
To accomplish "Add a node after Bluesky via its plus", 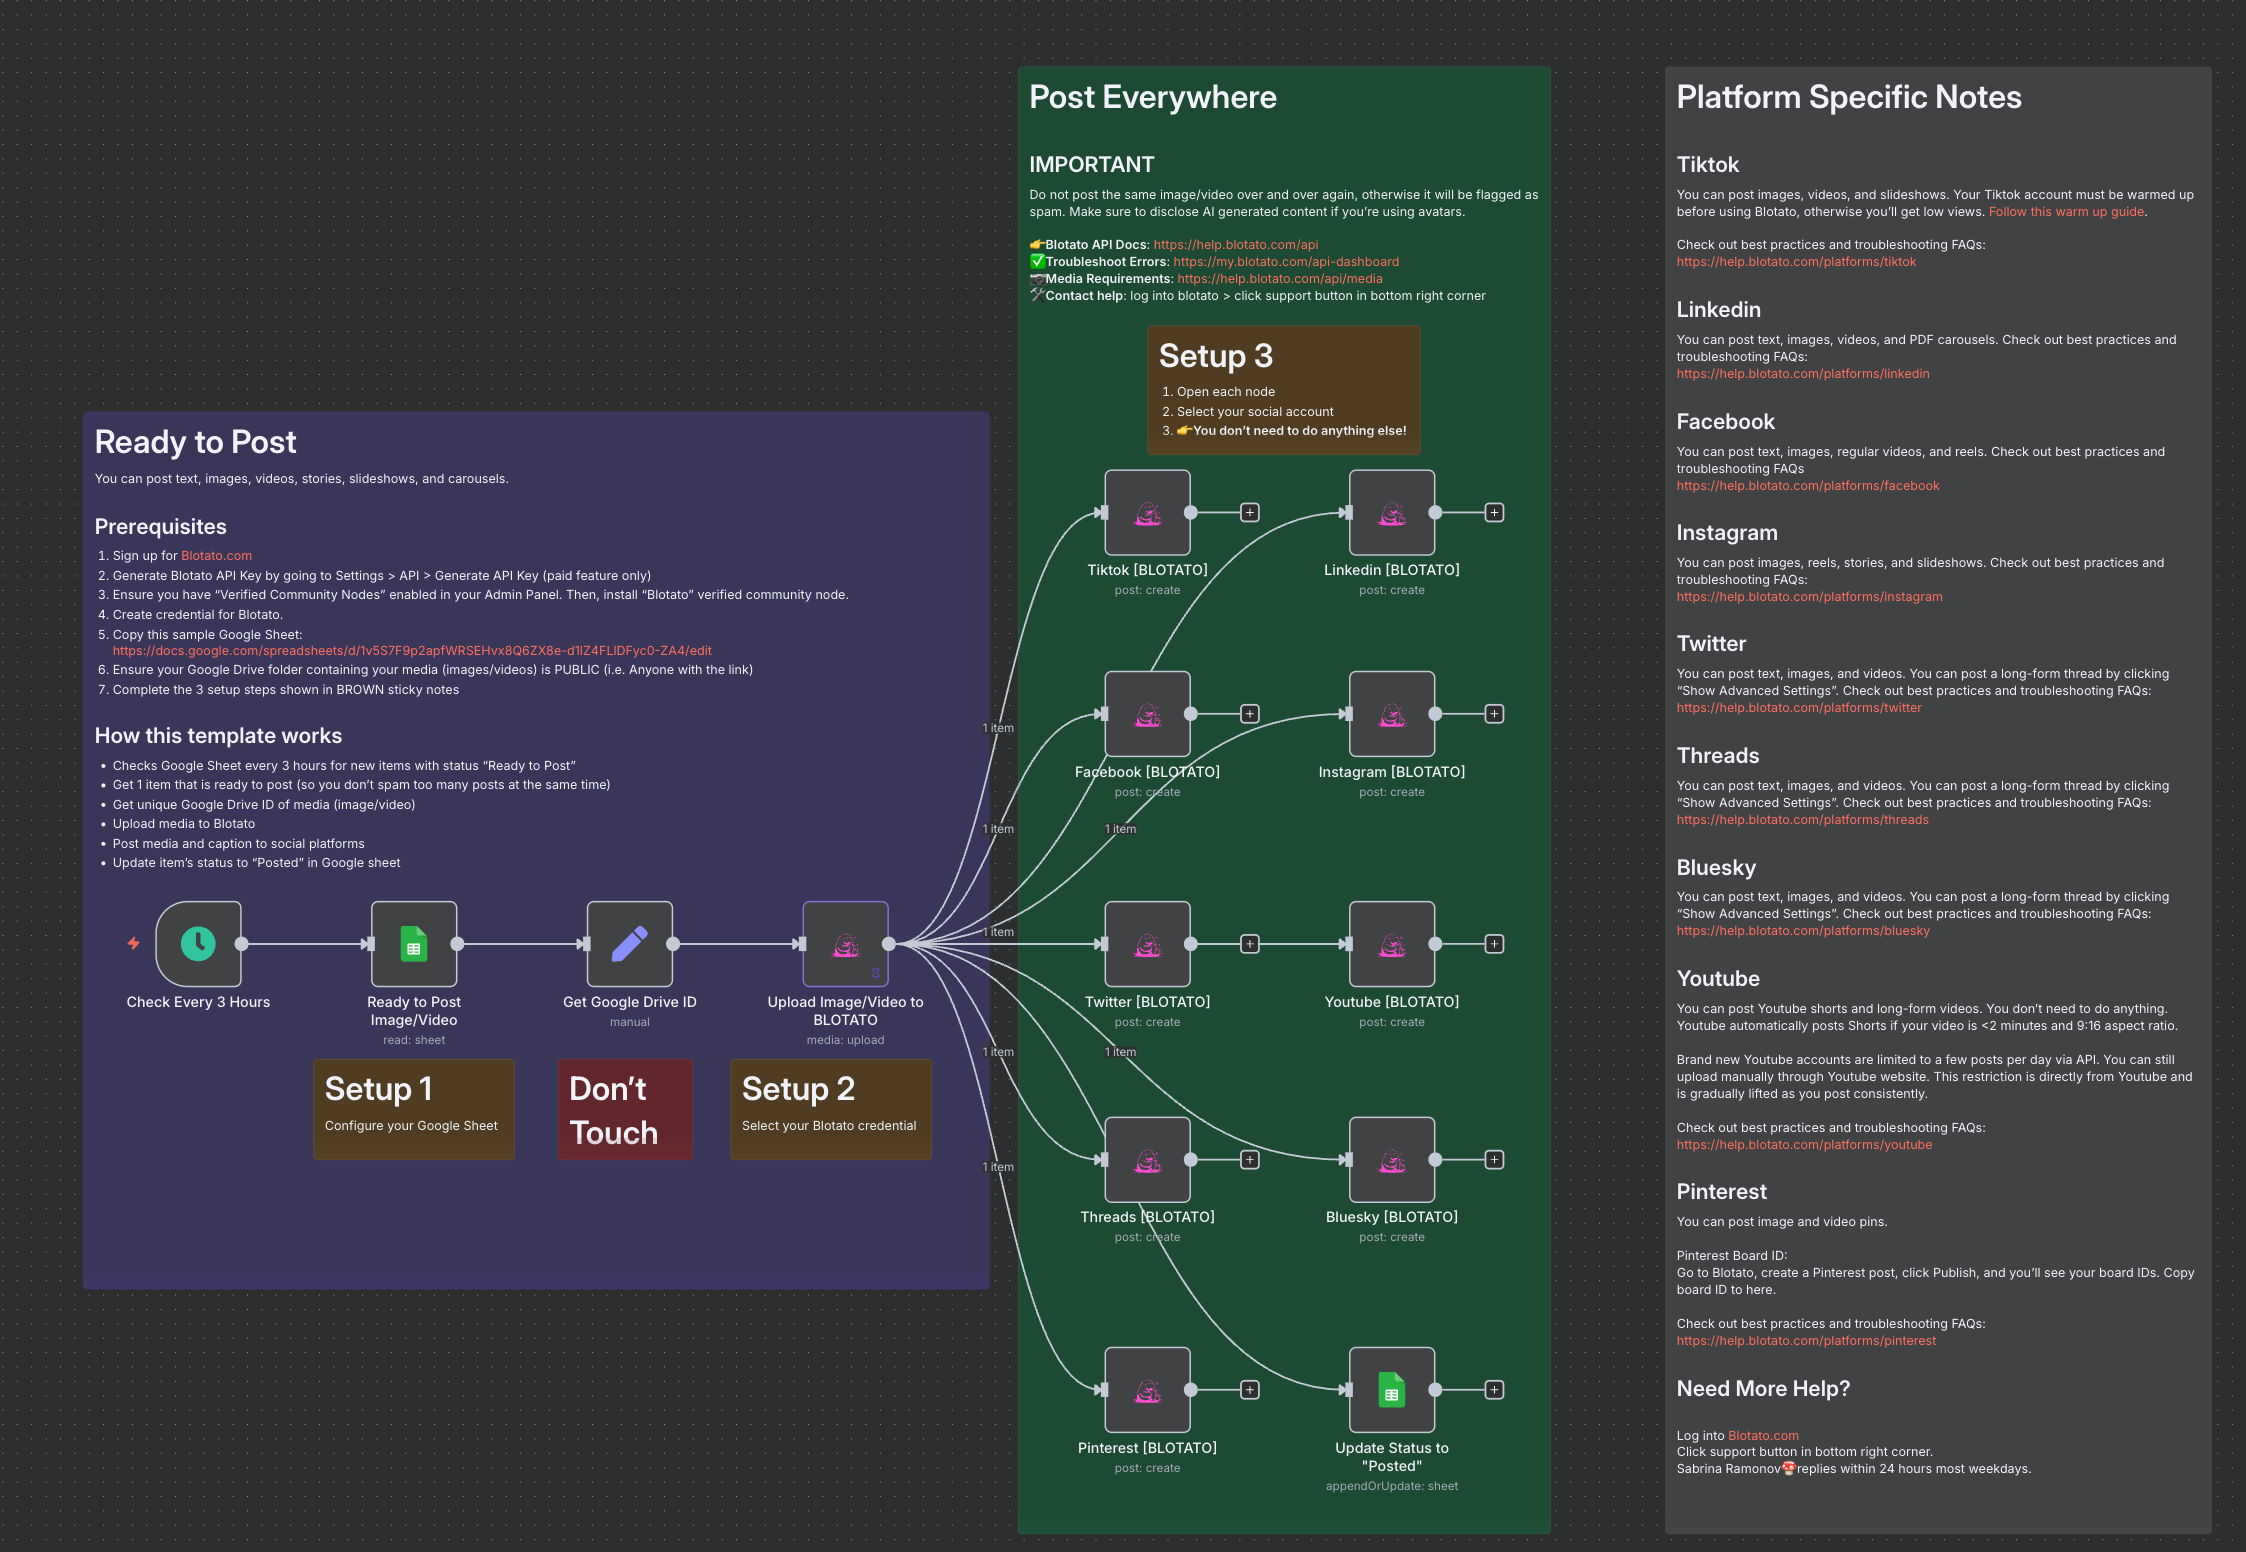I will point(1494,1159).
